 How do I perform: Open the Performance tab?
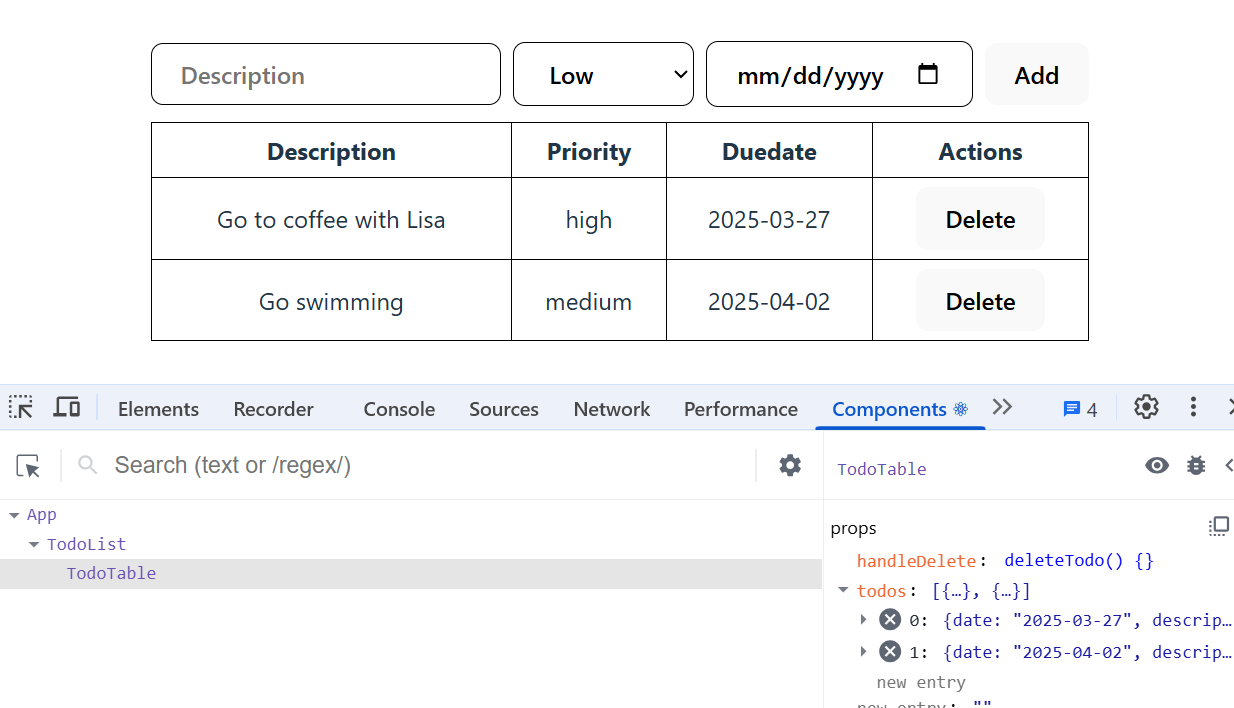click(x=741, y=409)
